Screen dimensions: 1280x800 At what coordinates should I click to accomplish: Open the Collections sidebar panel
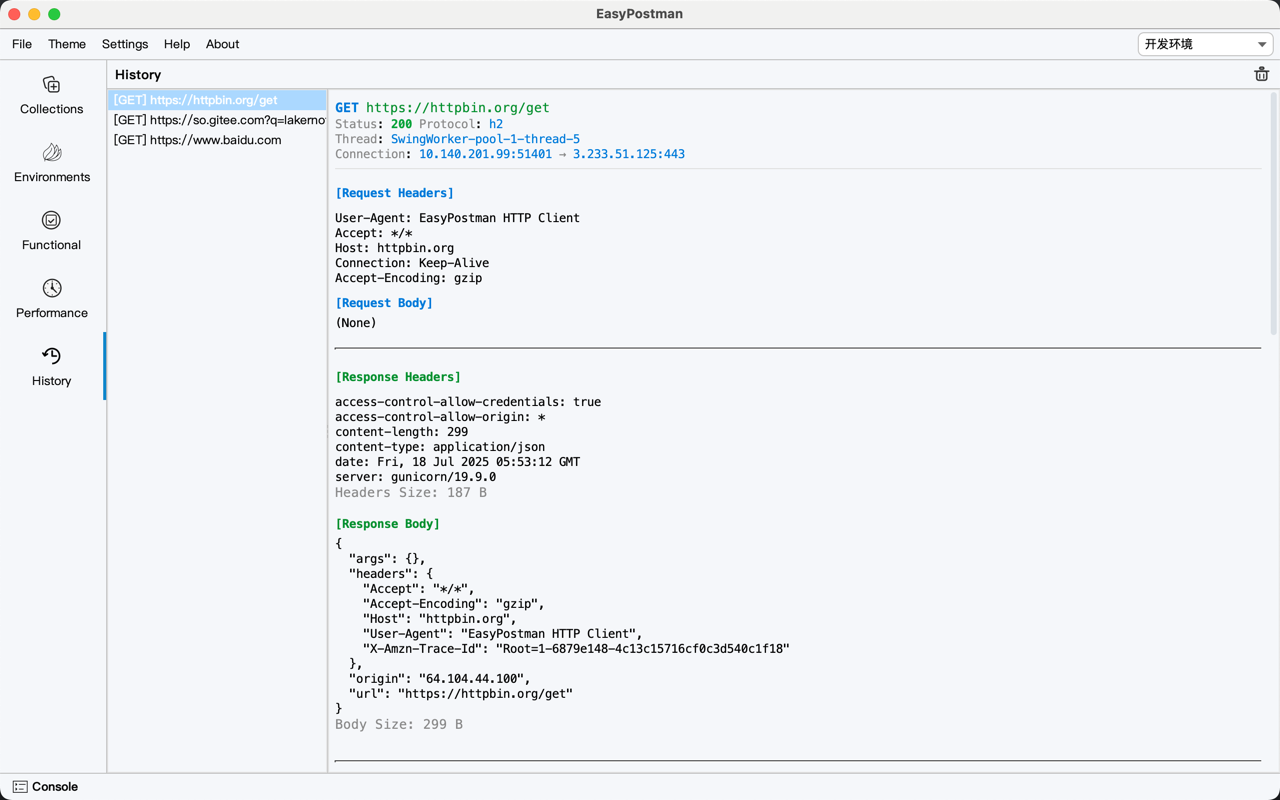(x=51, y=95)
